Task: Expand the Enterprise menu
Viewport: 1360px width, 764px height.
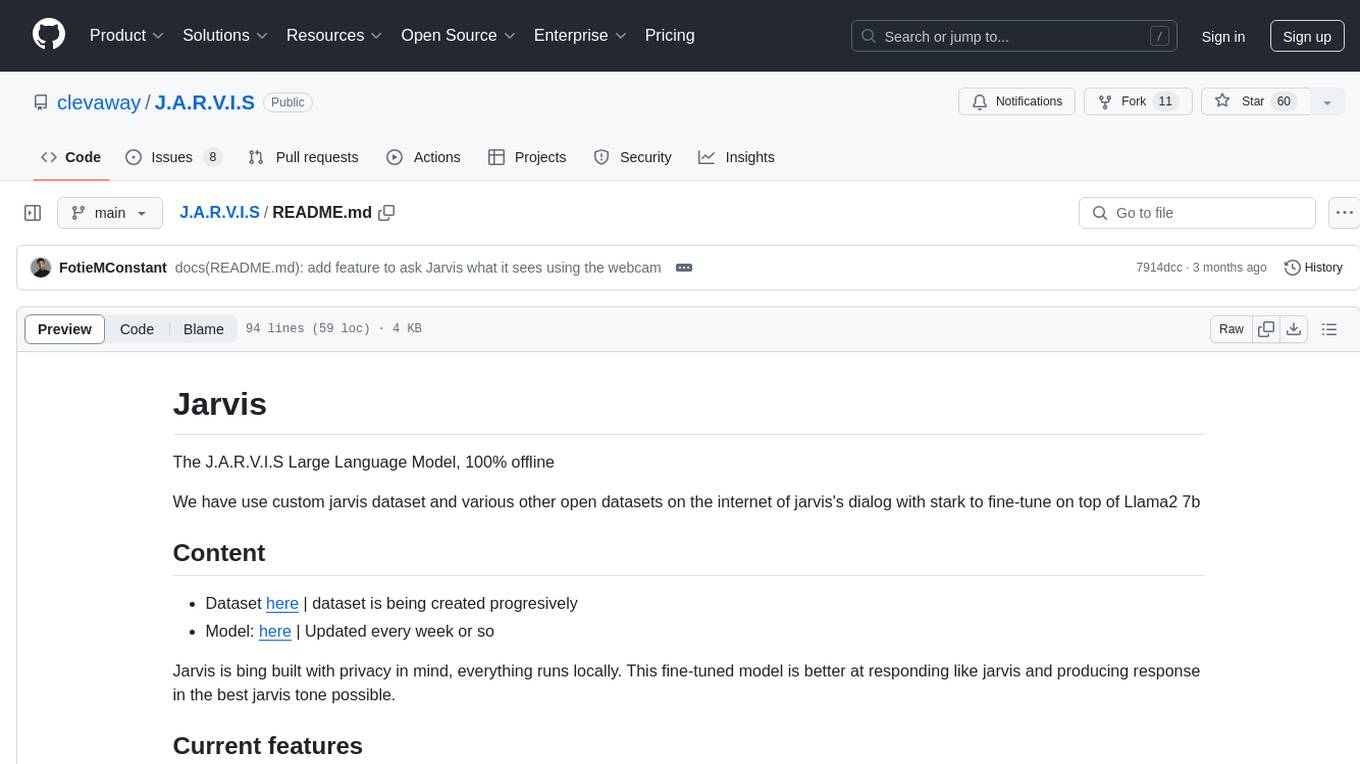Action: (x=580, y=35)
